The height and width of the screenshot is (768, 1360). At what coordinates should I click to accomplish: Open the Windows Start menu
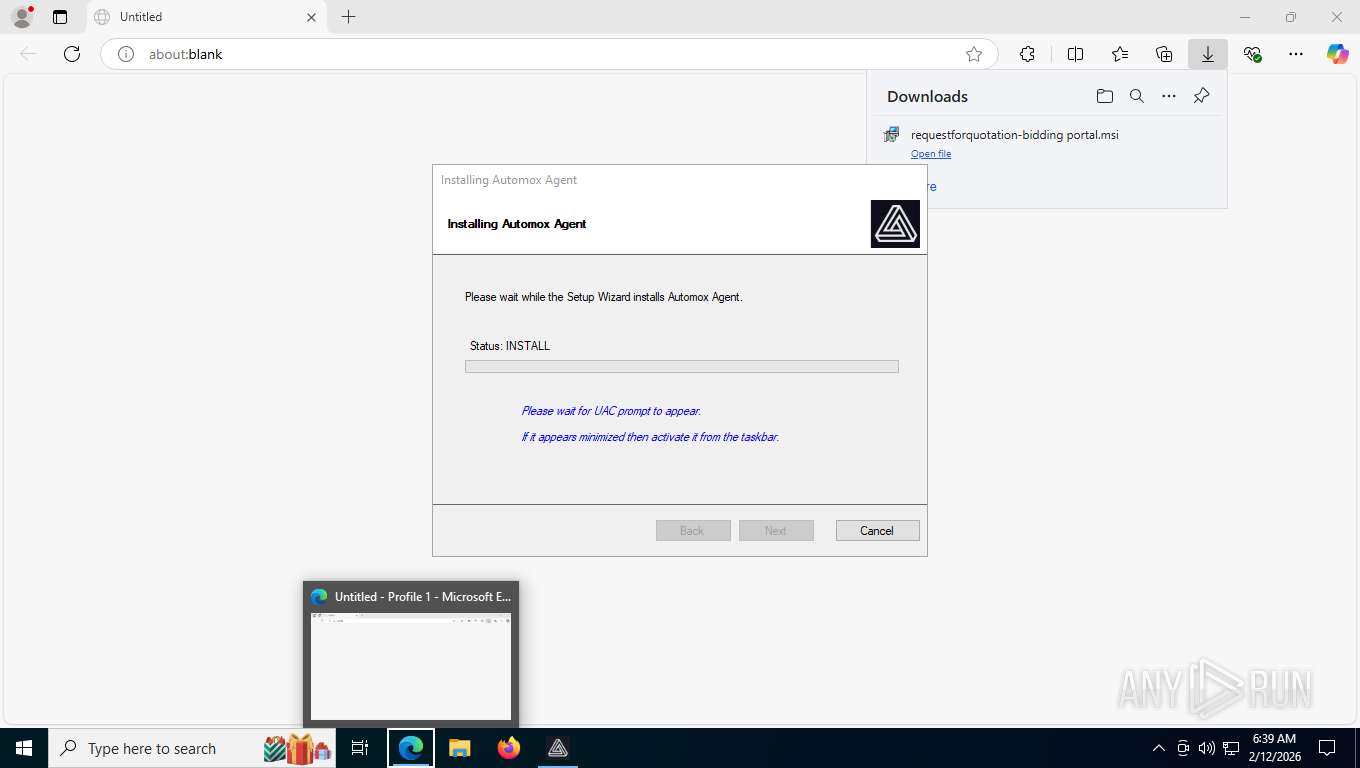(23, 748)
